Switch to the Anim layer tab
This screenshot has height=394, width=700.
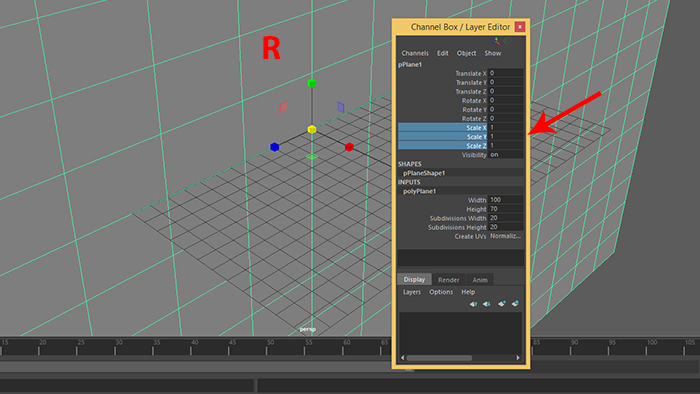pos(480,280)
